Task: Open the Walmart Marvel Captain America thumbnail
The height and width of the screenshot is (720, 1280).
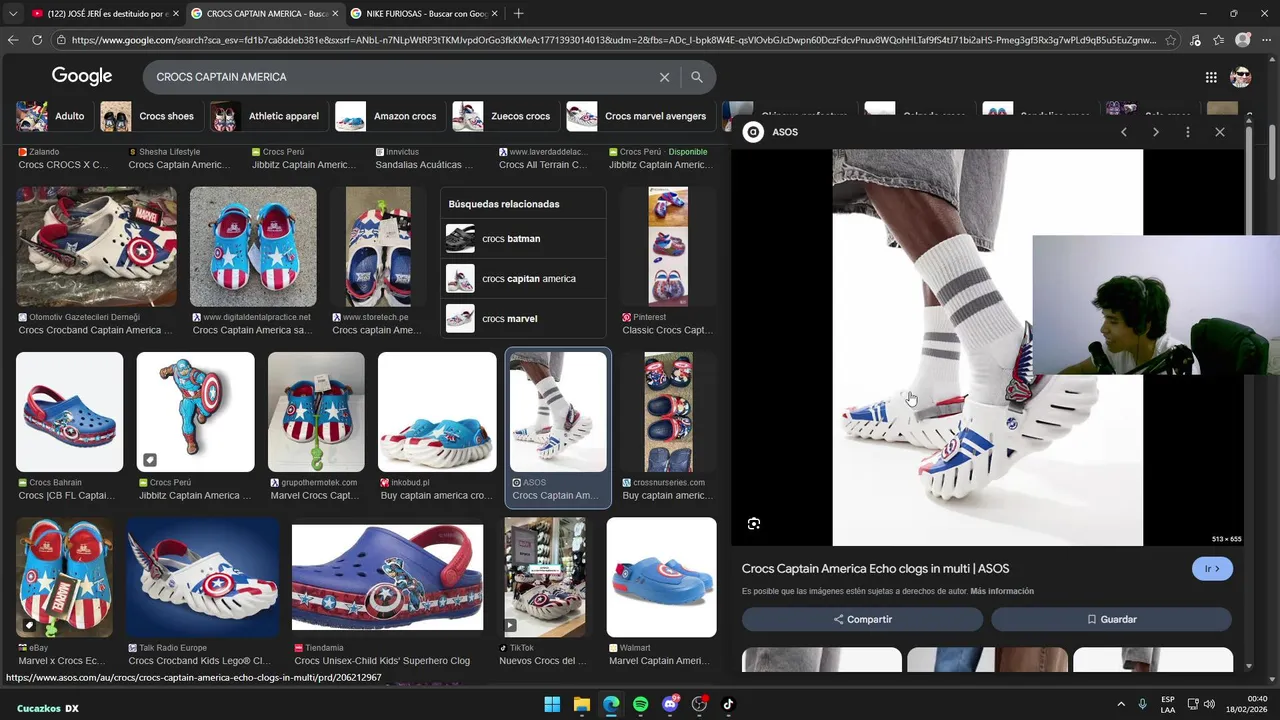Action: click(x=662, y=577)
